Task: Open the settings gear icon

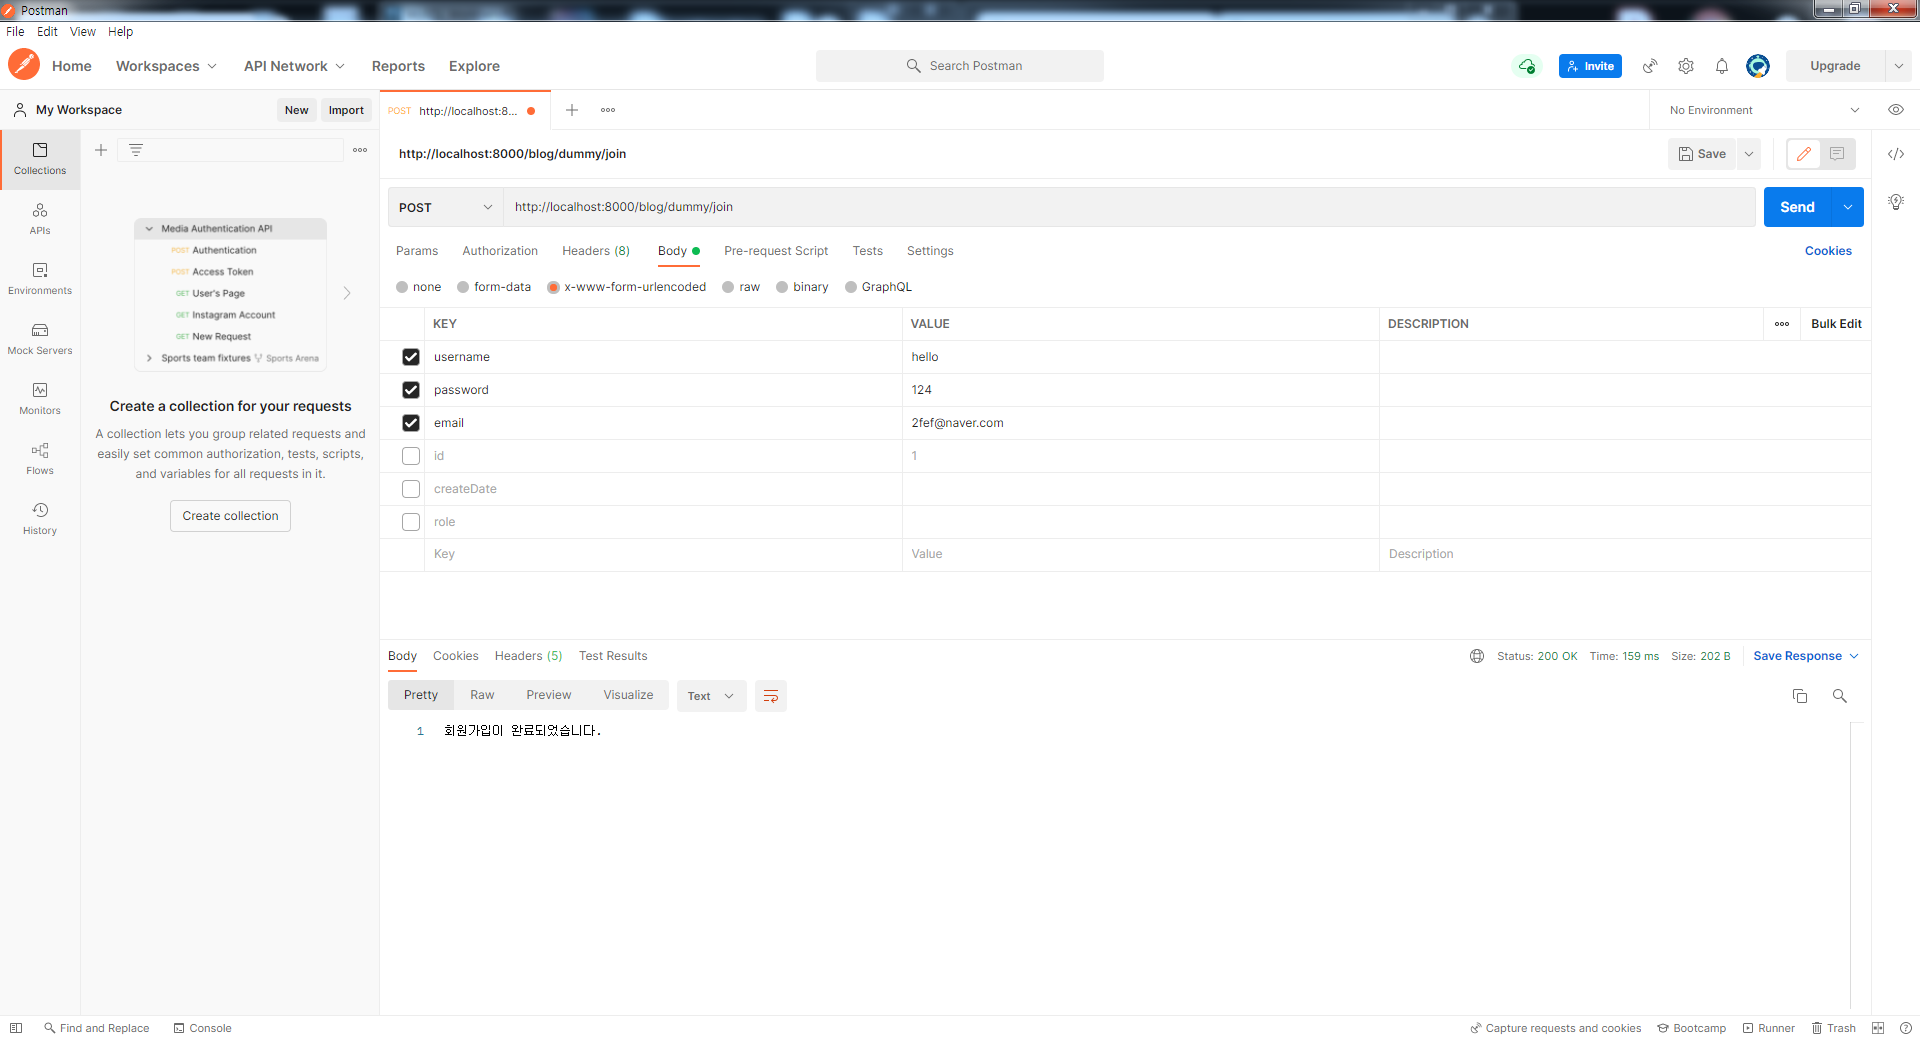Action: 1686,66
